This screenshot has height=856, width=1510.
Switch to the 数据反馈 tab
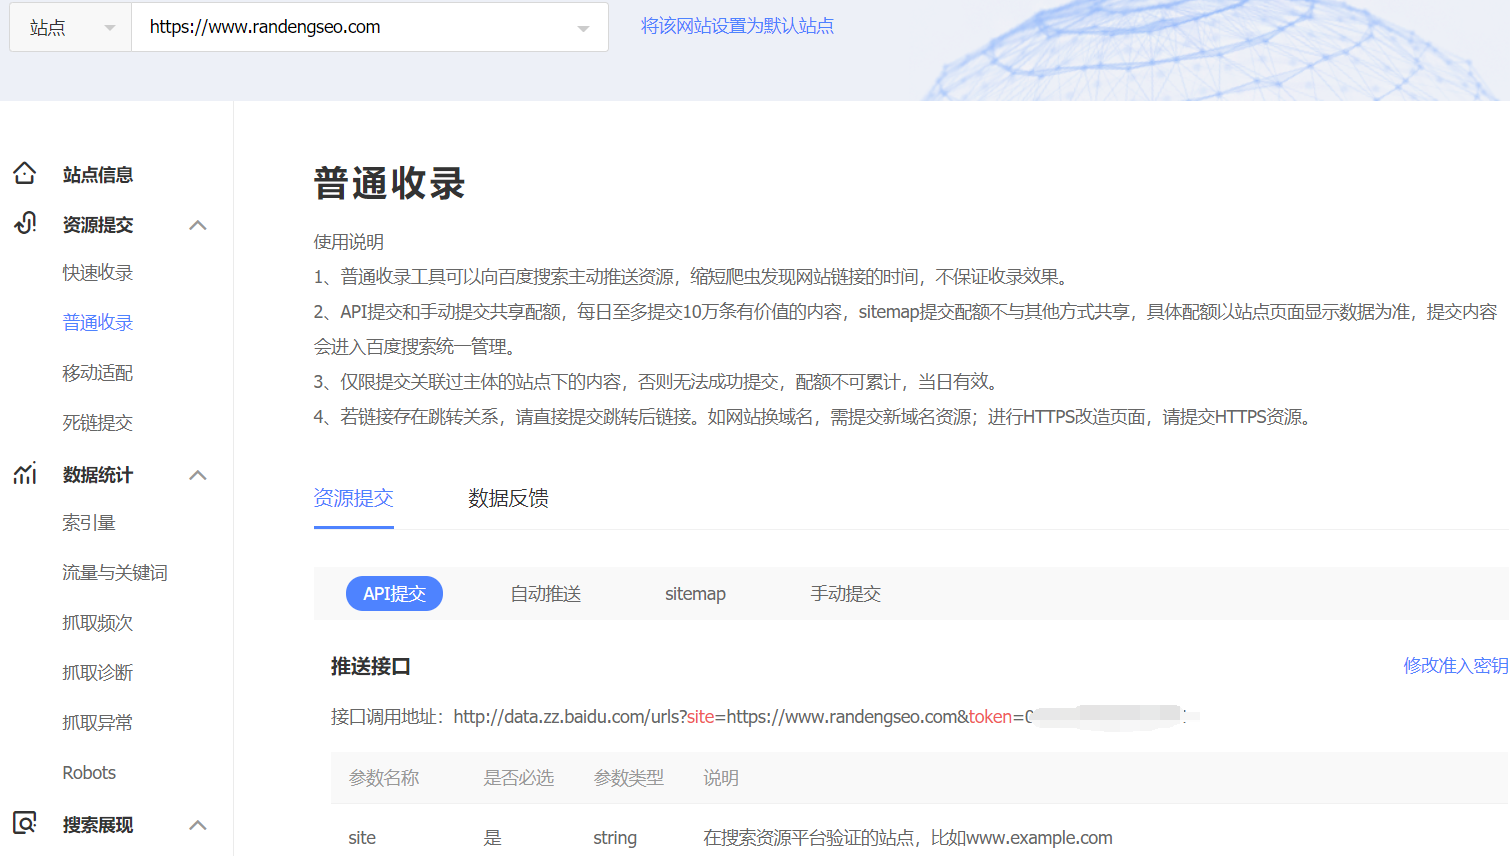(508, 498)
